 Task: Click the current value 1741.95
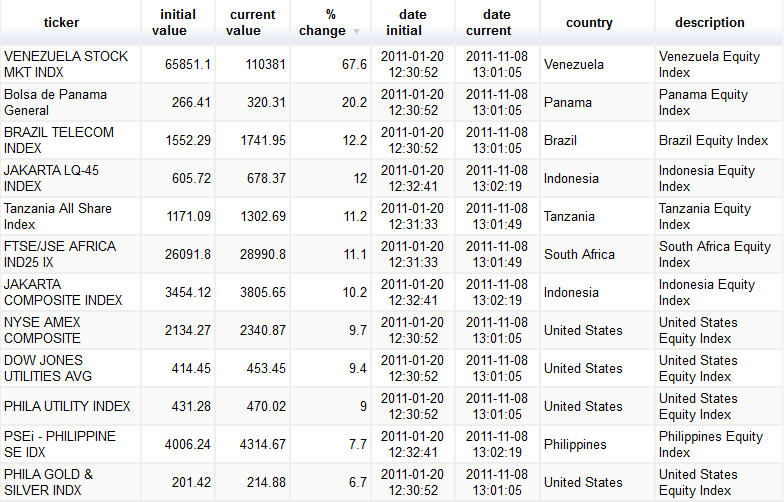(x=263, y=140)
